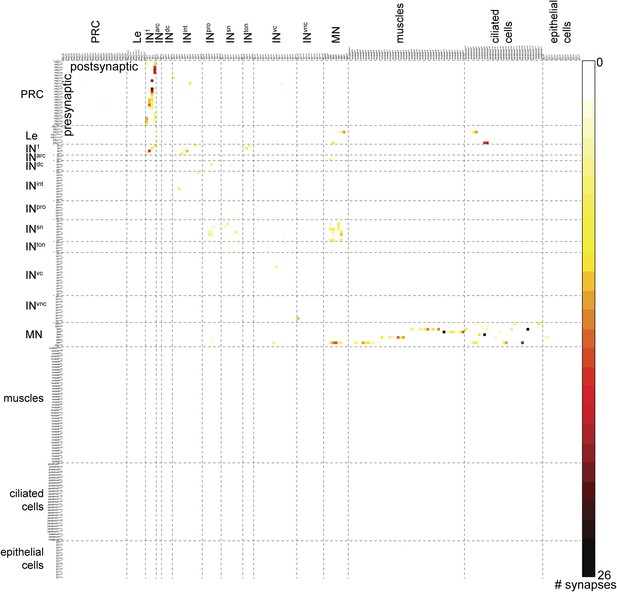The width and height of the screenshot is (617, 592).
Task: Click the MN row label on left axis
Action: pyautogui.click(x=34, y=335)
